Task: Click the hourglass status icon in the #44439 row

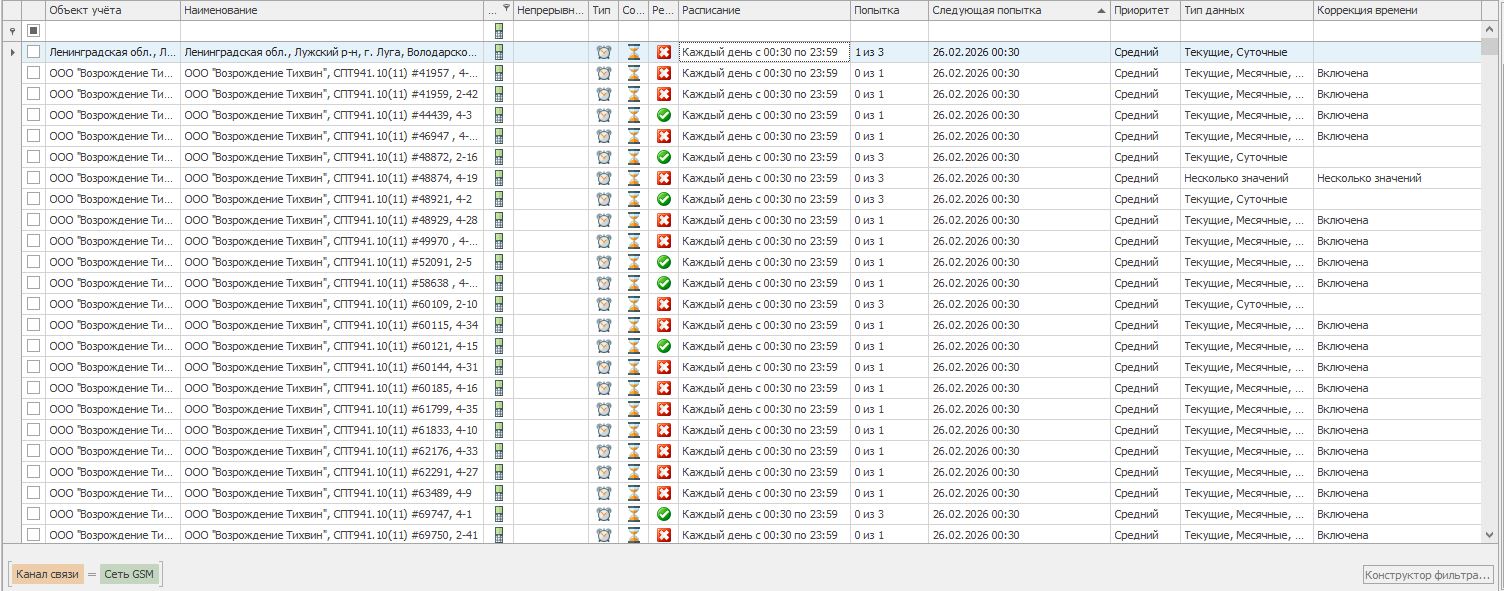Action: [x=633, y=115]
